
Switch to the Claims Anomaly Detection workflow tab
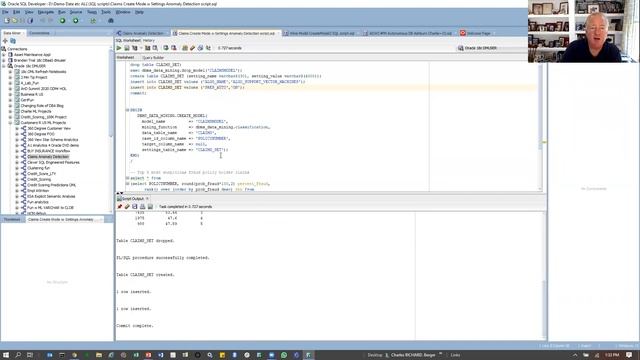[143, 33]
